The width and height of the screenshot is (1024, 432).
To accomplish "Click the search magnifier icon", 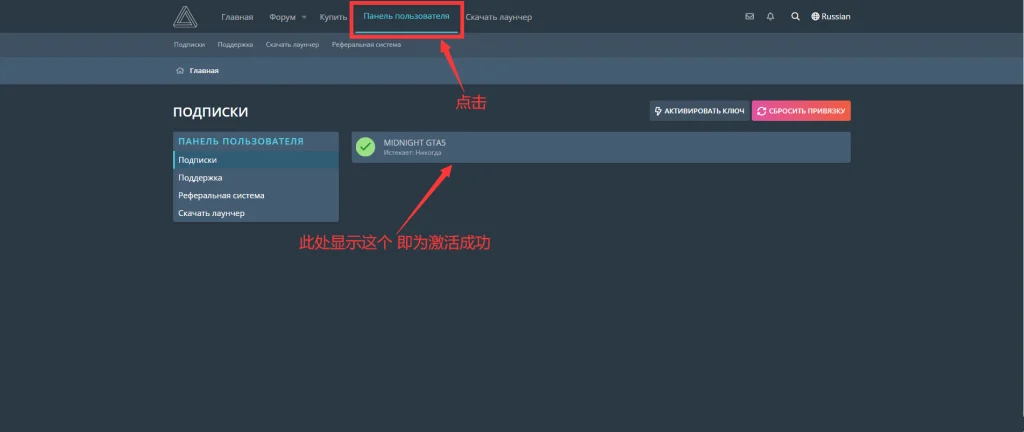I will click(795, 17).
